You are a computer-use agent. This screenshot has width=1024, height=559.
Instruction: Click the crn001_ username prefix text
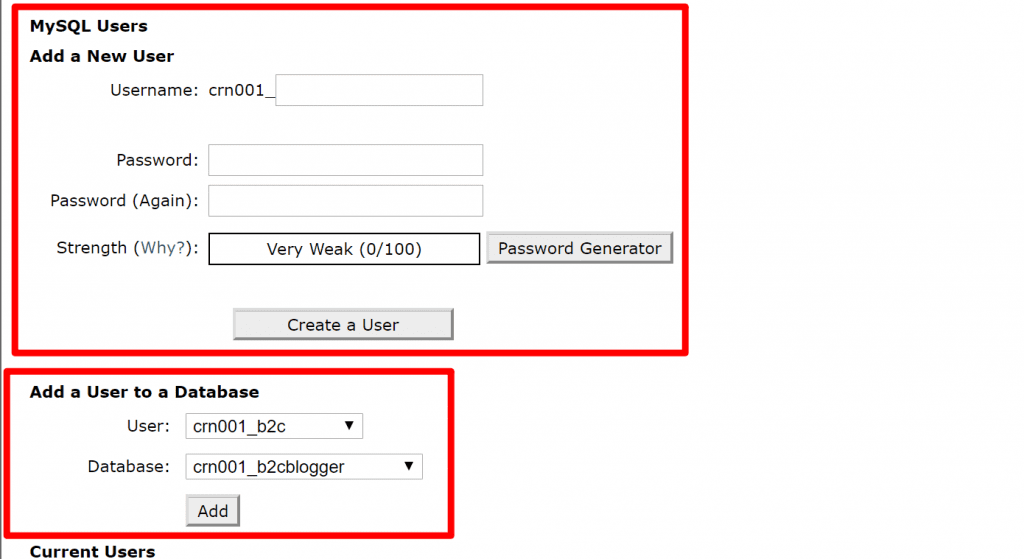point(240,90)
